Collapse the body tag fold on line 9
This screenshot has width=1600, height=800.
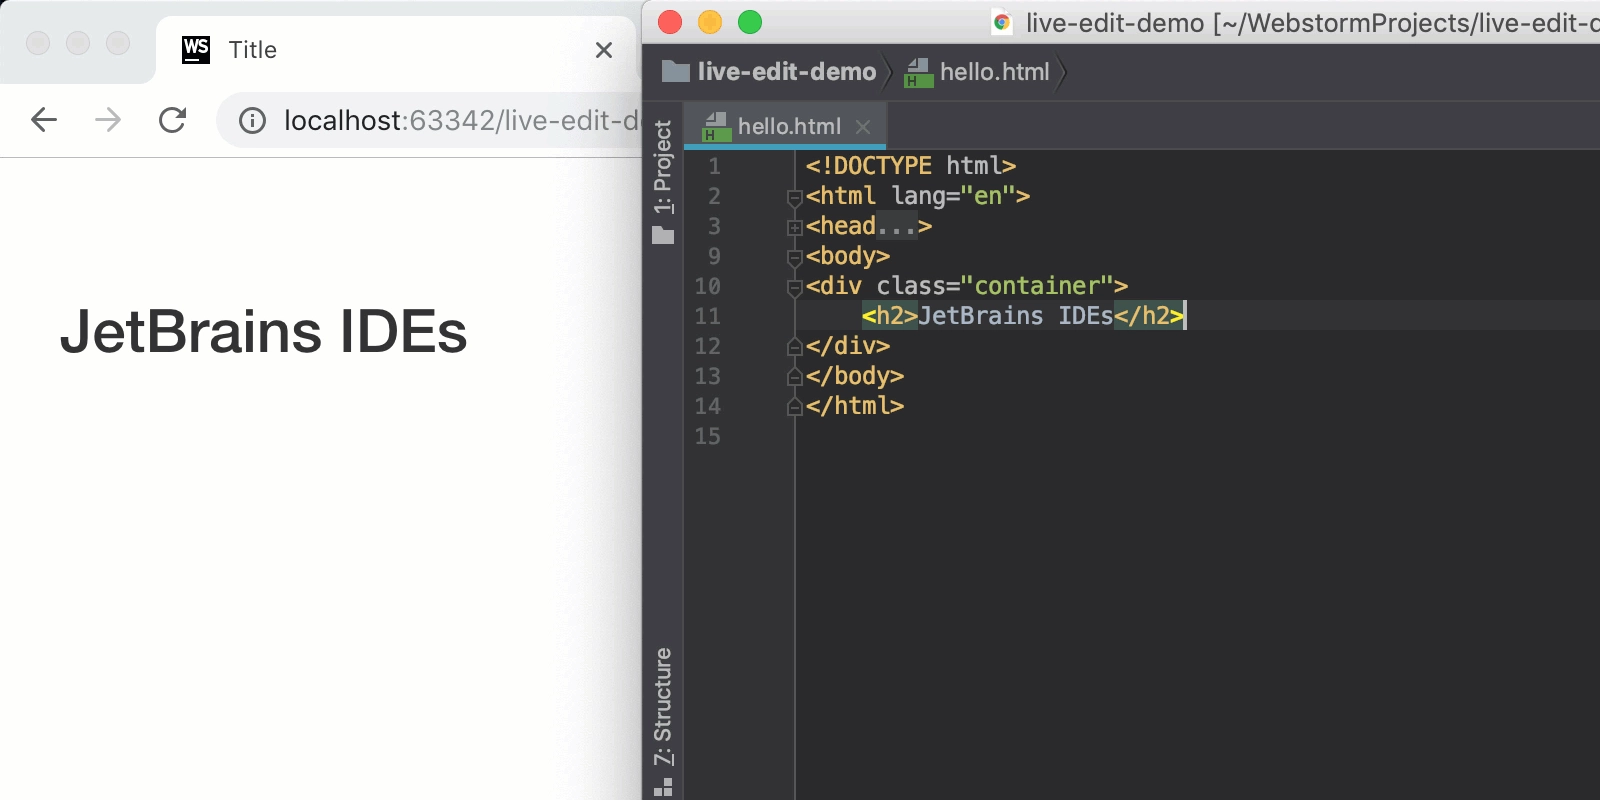coord(795,258)
